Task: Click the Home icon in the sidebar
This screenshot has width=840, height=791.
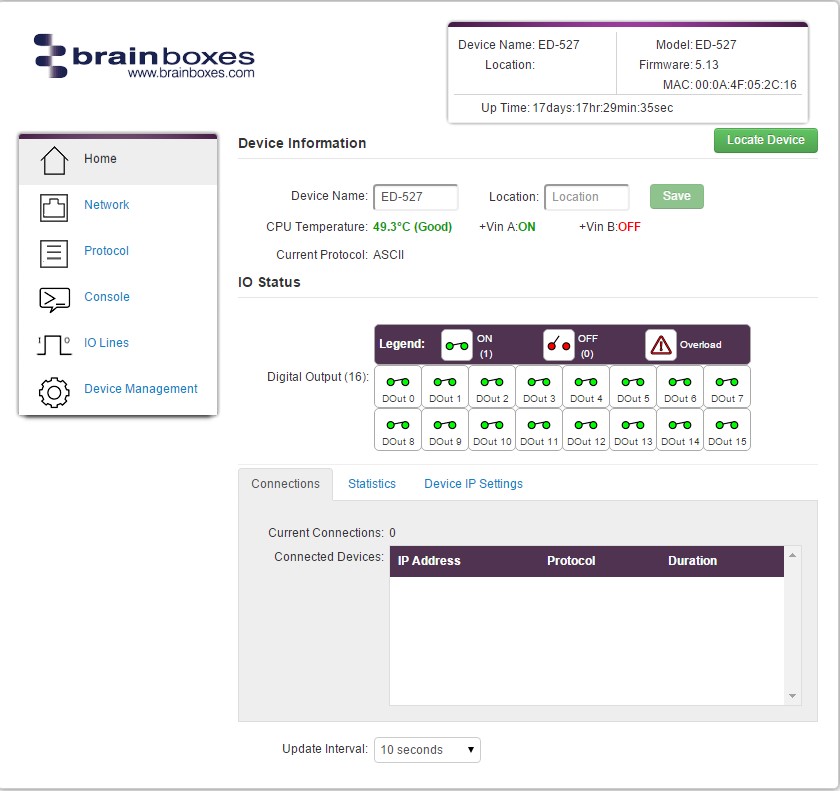Action: (x=54, y=158)
